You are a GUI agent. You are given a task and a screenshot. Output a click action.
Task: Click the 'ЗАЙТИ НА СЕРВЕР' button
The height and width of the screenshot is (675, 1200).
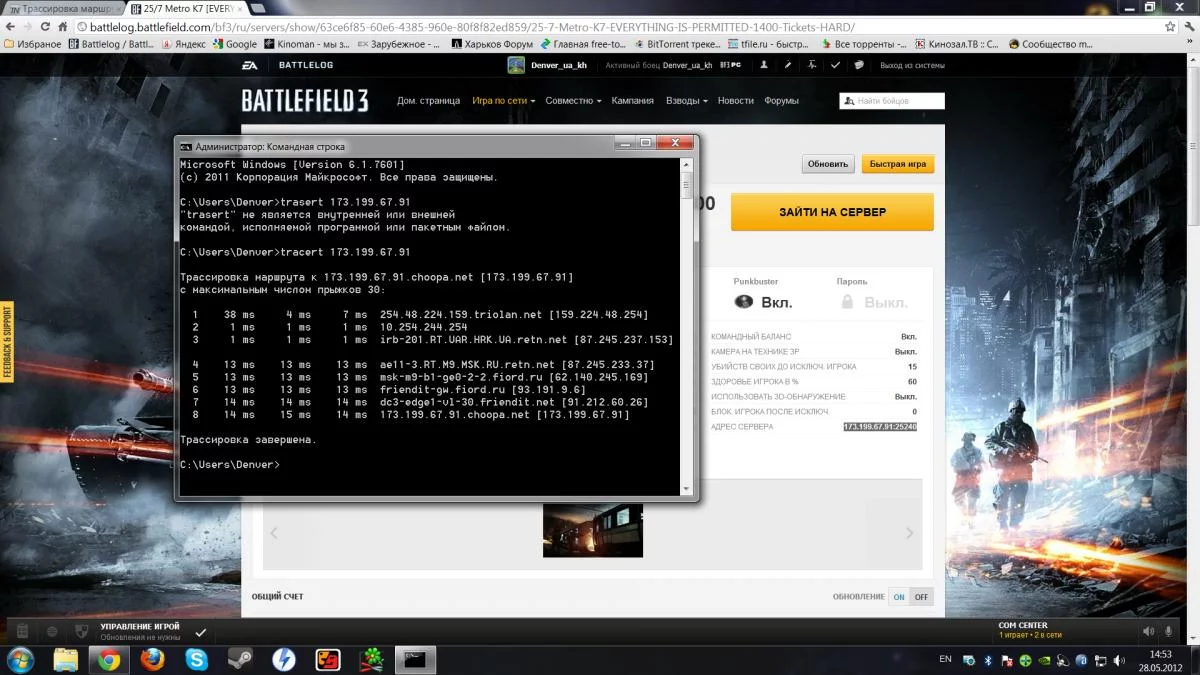pyautogui.click(x=832, y=212)
